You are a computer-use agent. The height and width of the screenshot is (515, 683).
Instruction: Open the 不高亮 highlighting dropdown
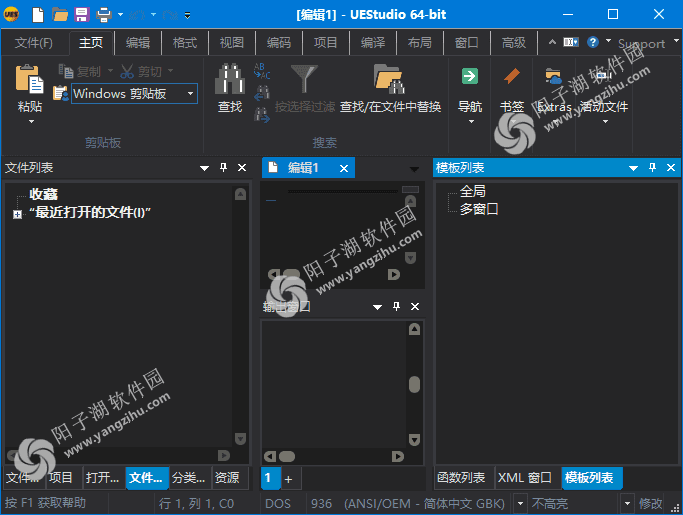click(x=627, y=504)
